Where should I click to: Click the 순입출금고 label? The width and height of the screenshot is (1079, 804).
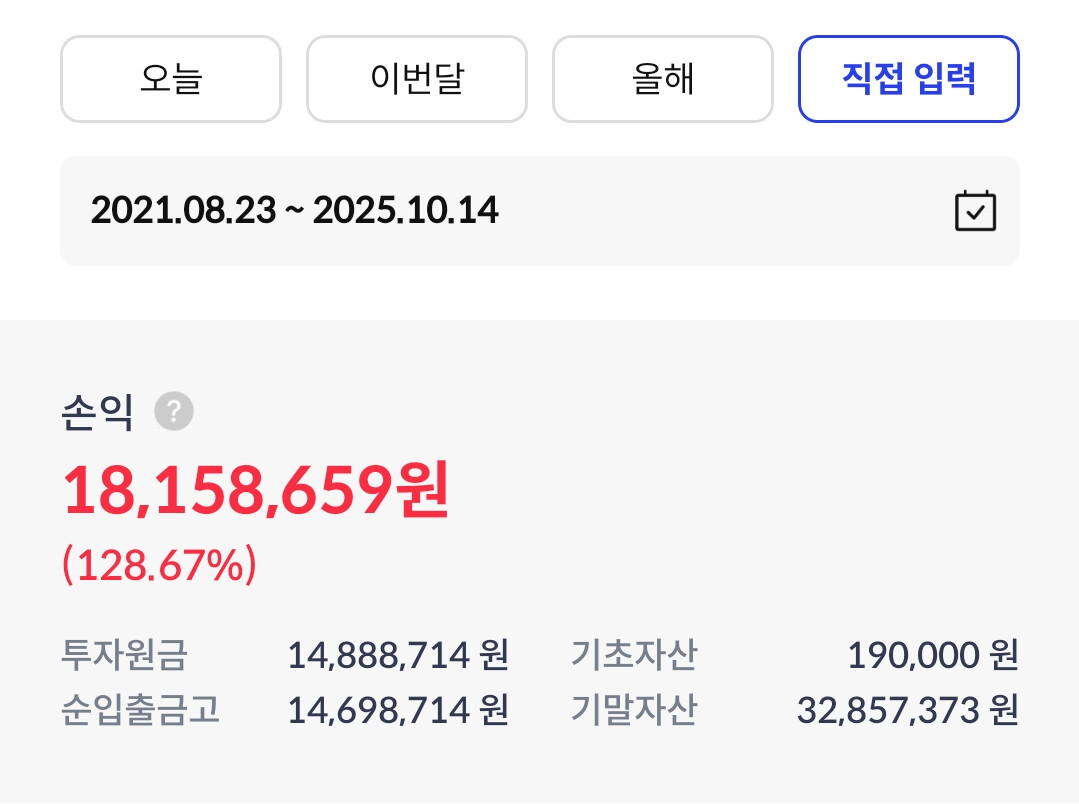140,711
